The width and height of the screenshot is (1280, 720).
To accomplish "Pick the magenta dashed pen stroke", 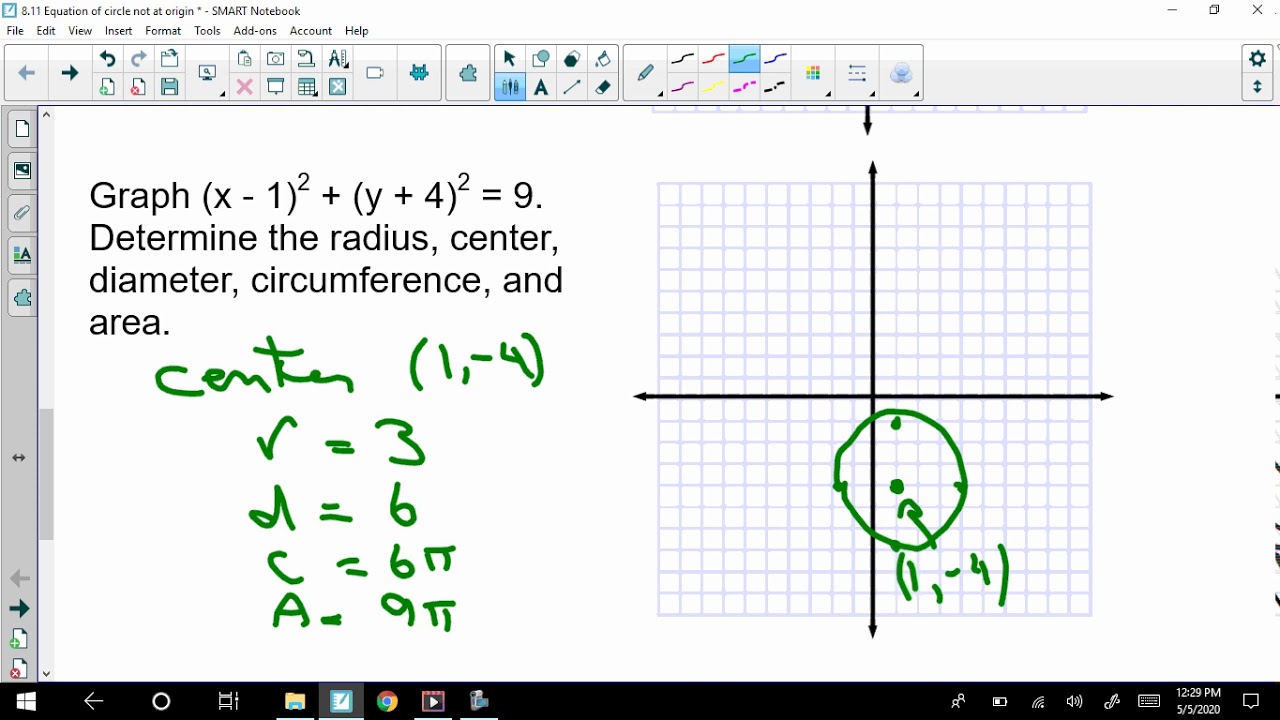I will point(744,87).
